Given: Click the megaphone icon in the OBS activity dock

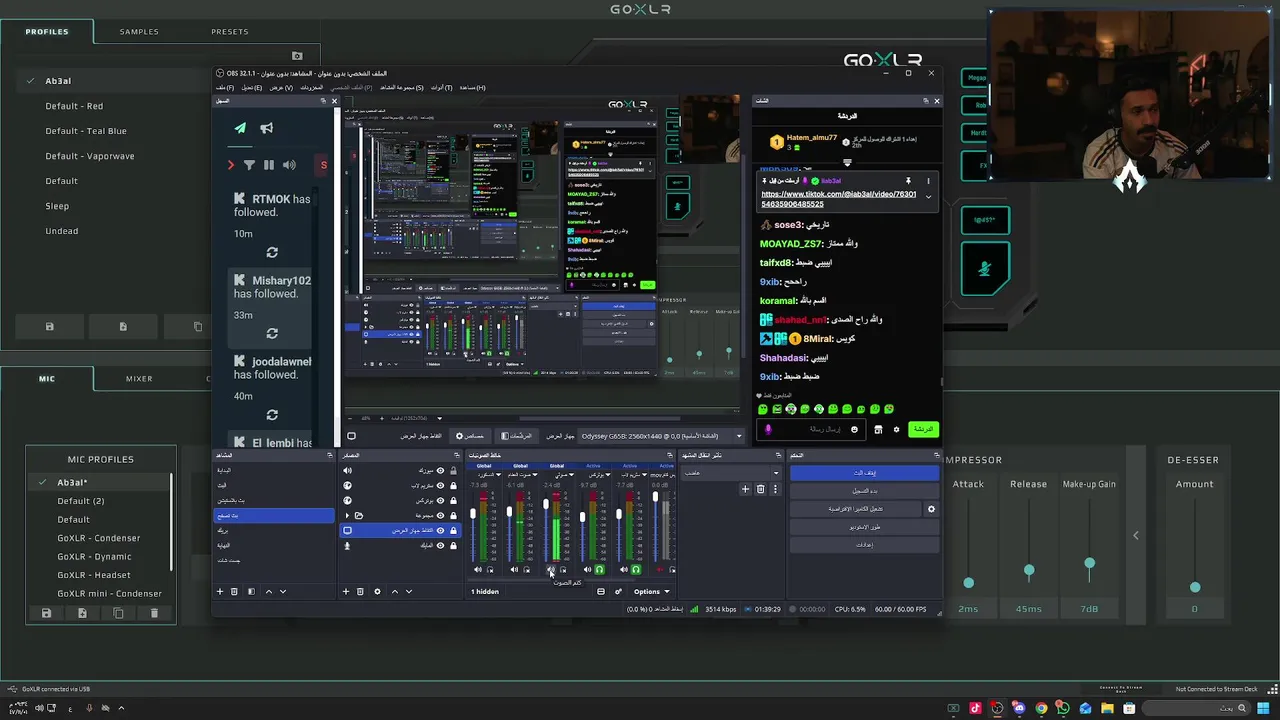Looking at the screenshot, I should coord(267,128).
